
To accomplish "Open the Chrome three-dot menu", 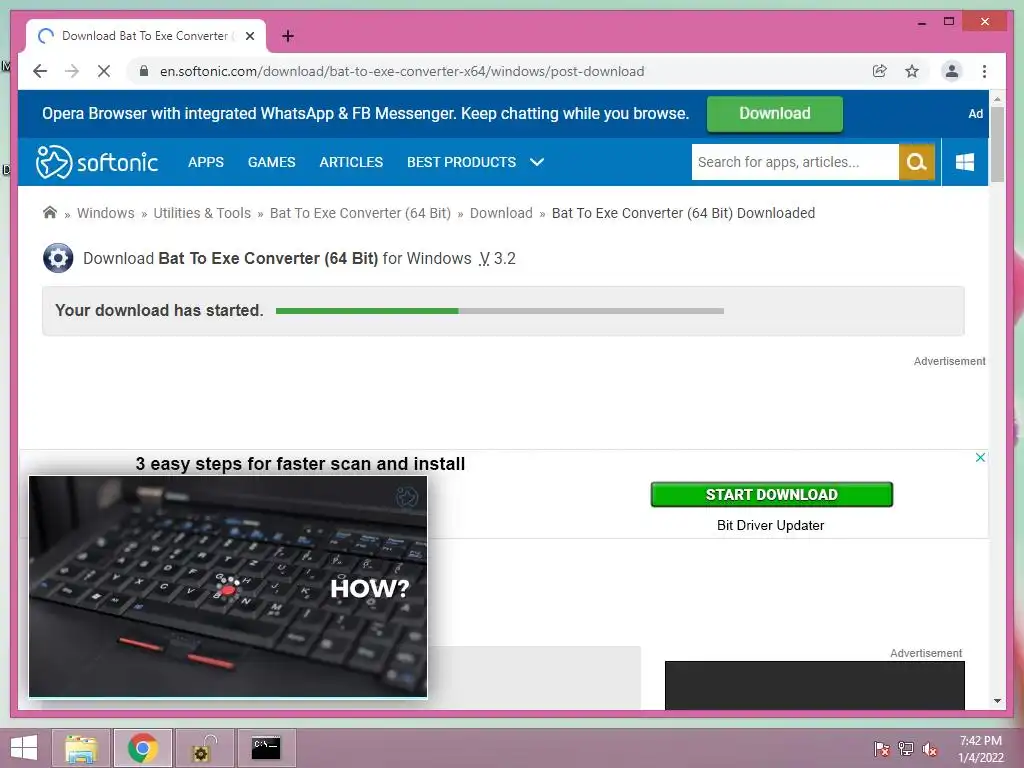I will click(984, 71).
